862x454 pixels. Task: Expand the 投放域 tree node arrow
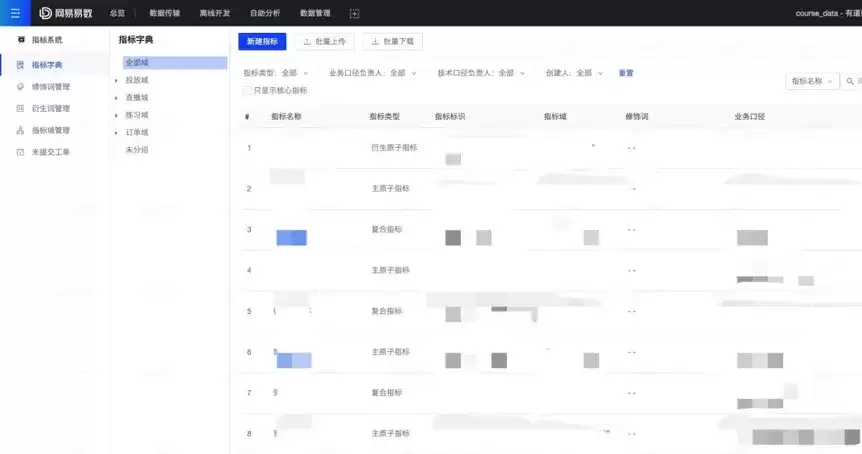116,81
